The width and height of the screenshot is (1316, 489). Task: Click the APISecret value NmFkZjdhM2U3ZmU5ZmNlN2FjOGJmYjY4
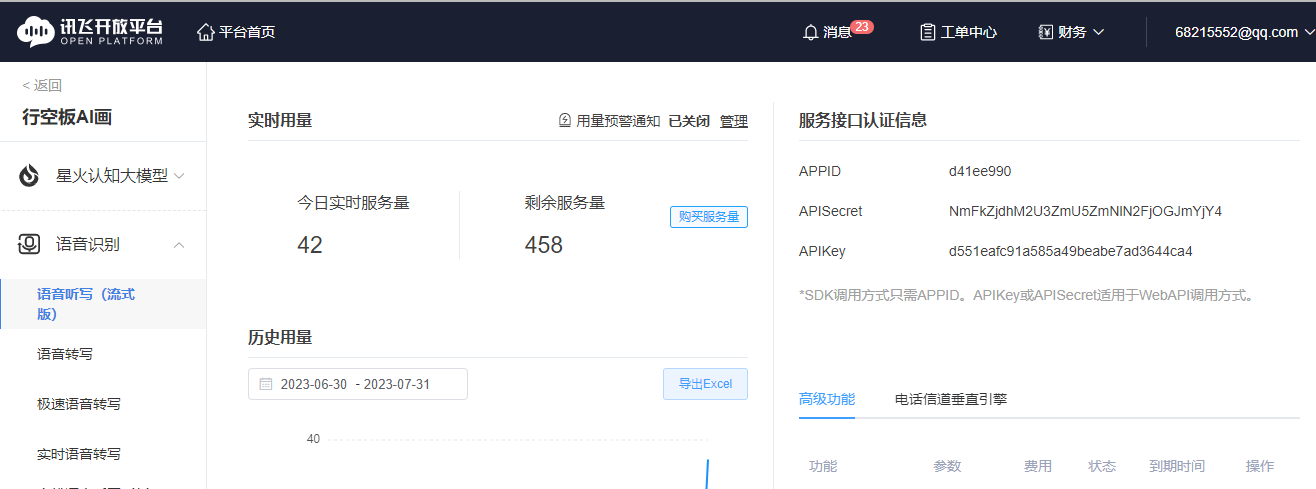pyautogui.click(x=1085, y=211)
